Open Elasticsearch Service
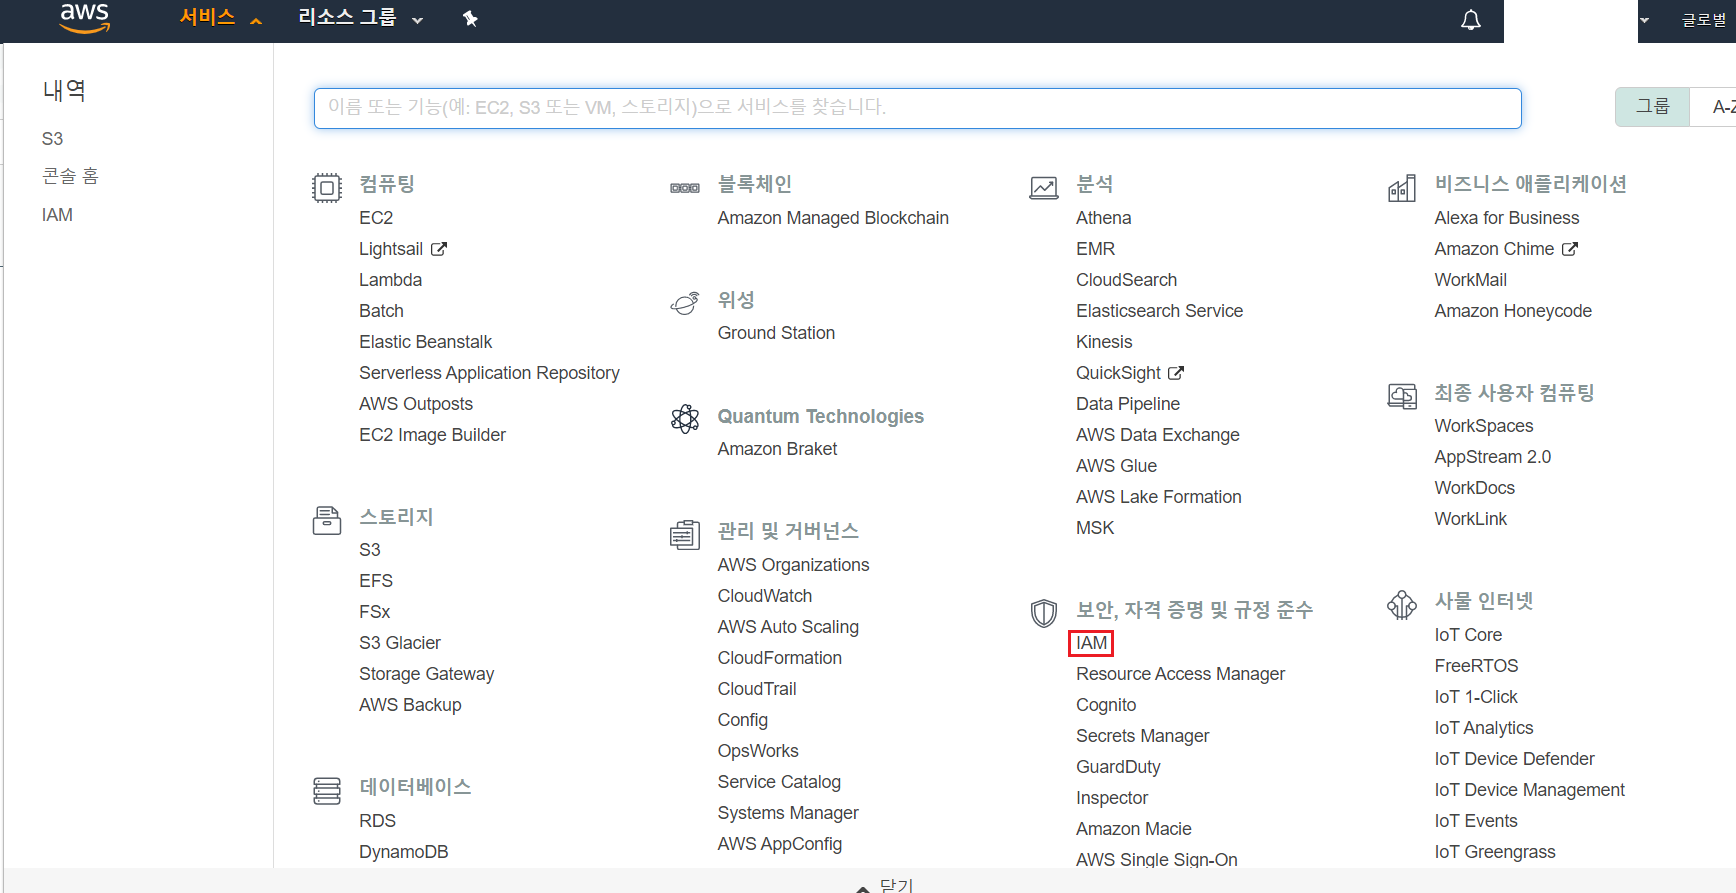Viewport: 1736px width, 893px height. coord(1159,311)
